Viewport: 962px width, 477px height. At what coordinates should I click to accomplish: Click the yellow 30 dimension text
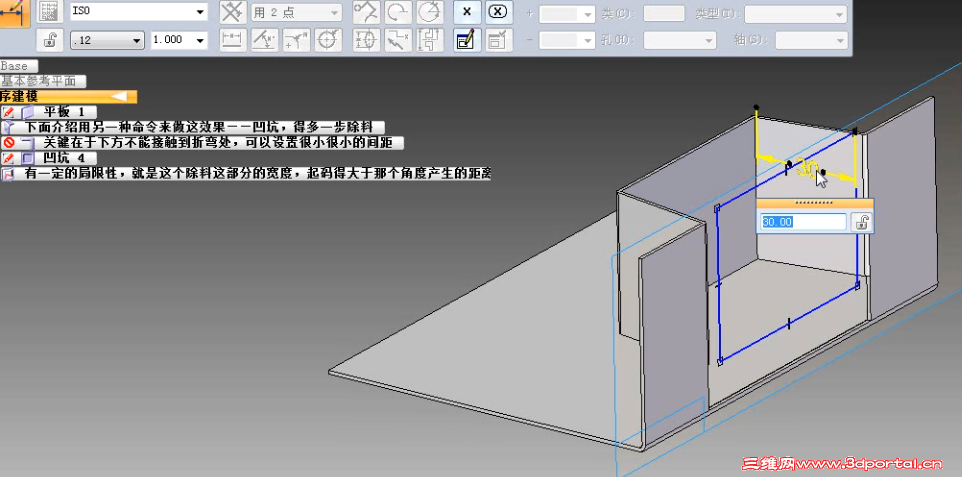[x=807, y=169]
